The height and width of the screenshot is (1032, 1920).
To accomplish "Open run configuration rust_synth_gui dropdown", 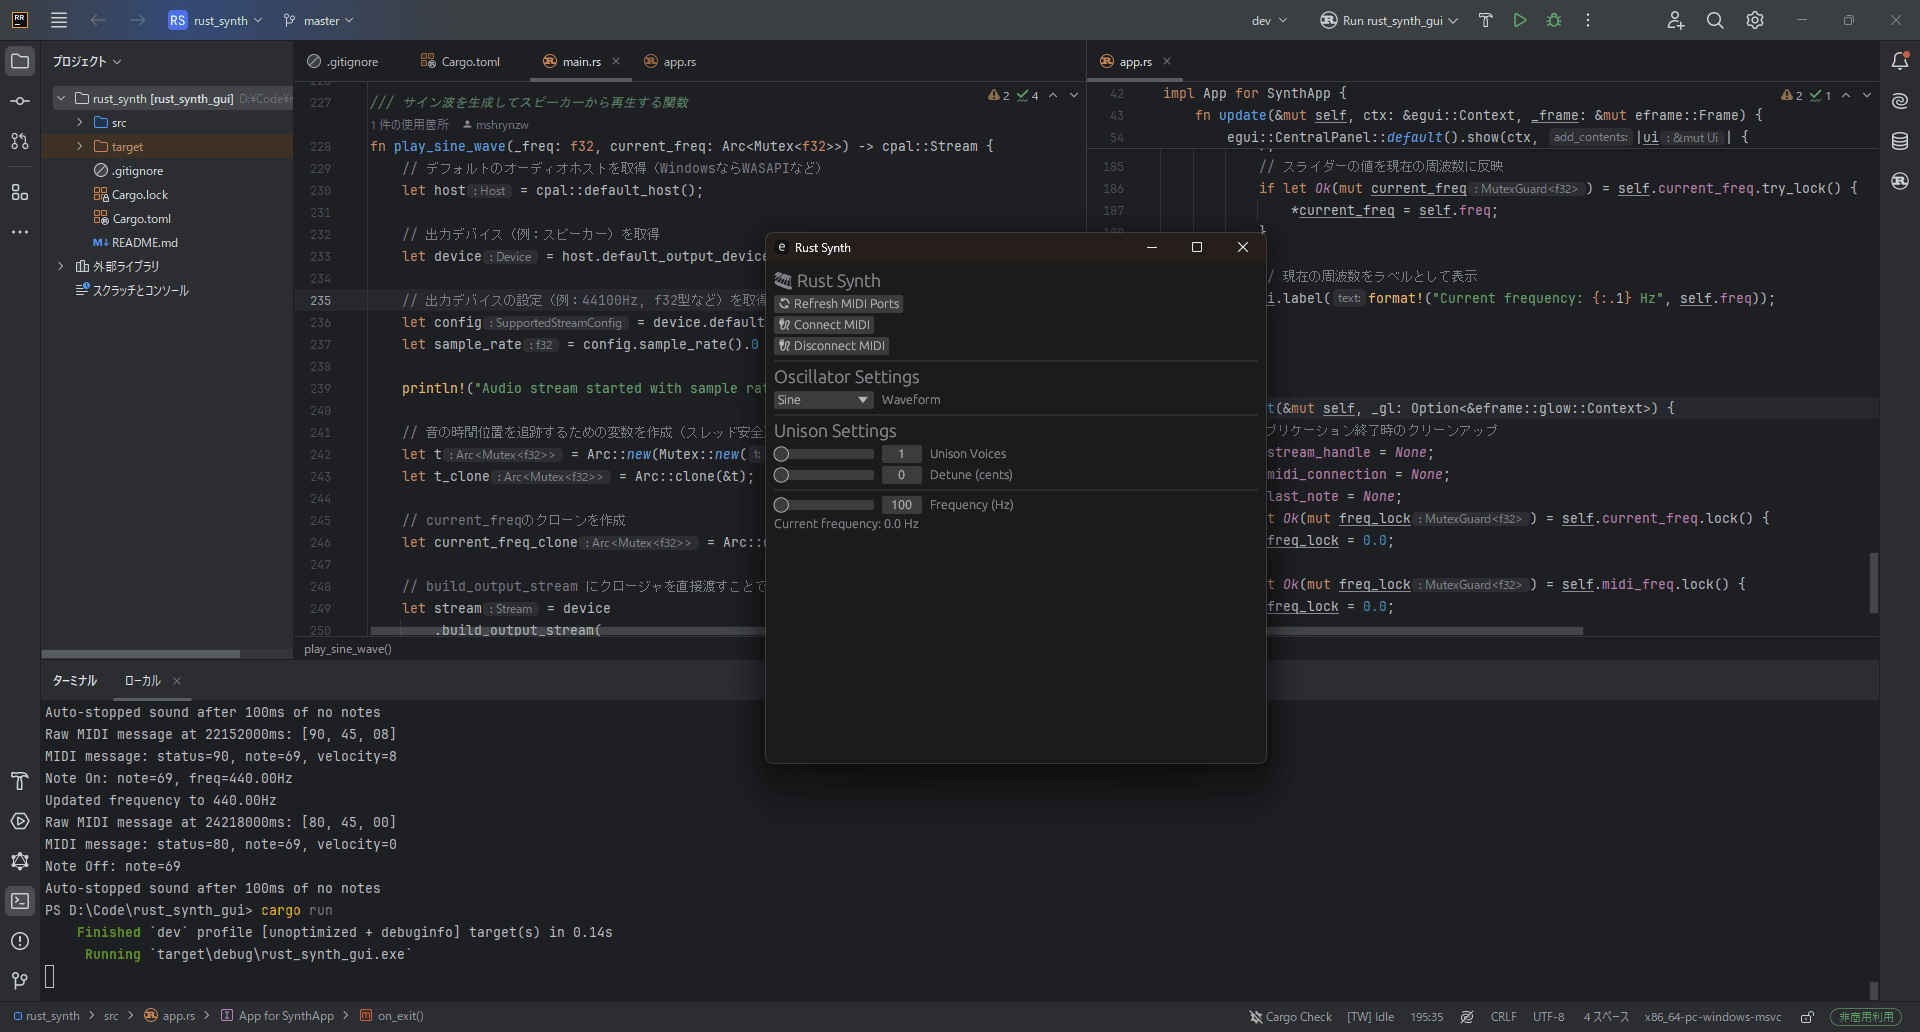I will [x=1389, y=20].
